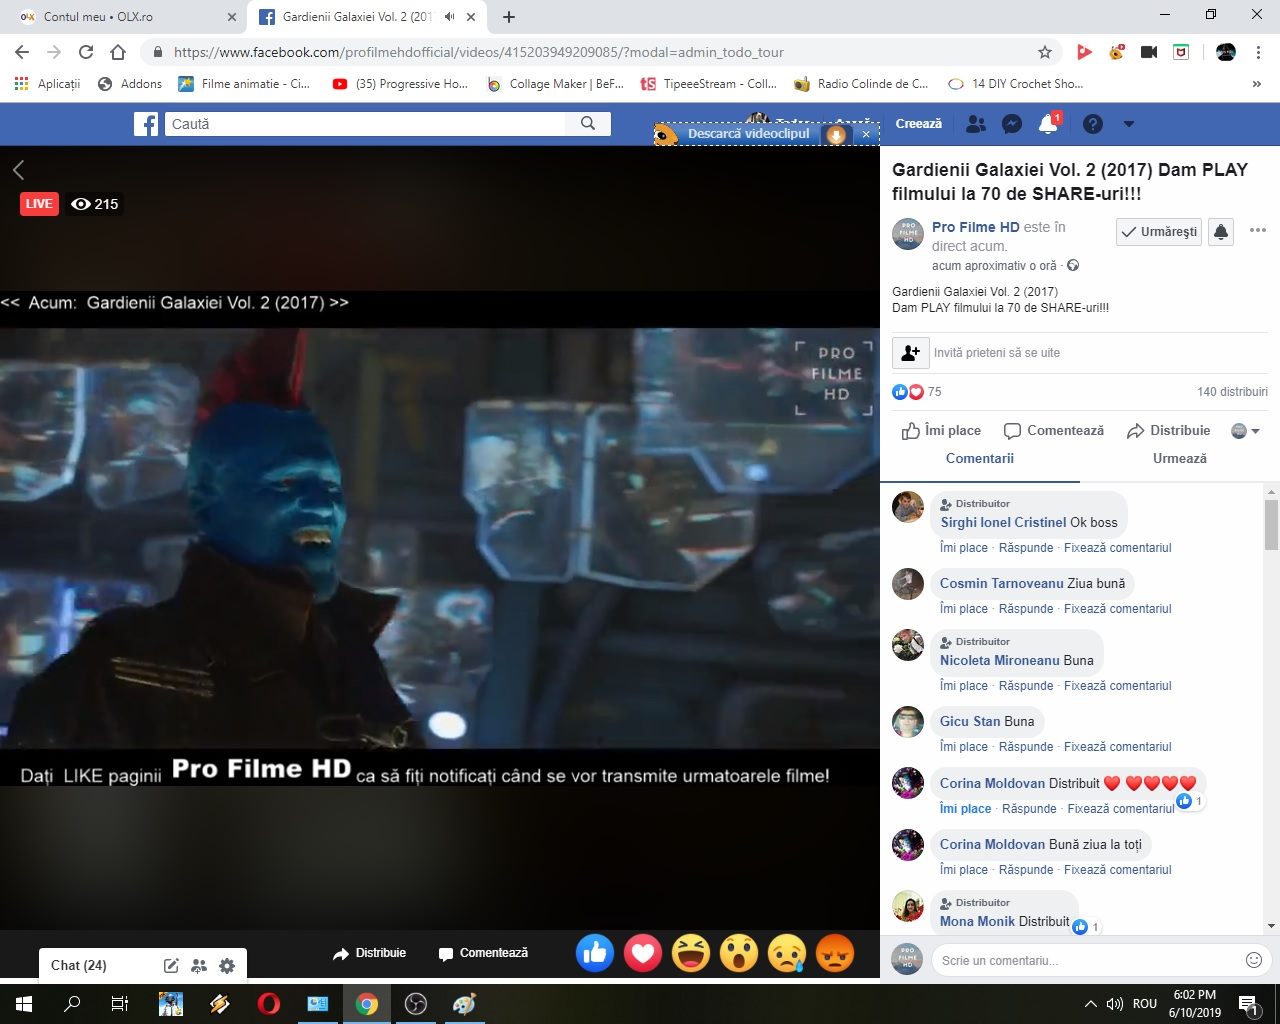The width and height of the screenshot is (1280, 1024).
Task: Click the back arrow over the video
Action: (x=18, y=170)
